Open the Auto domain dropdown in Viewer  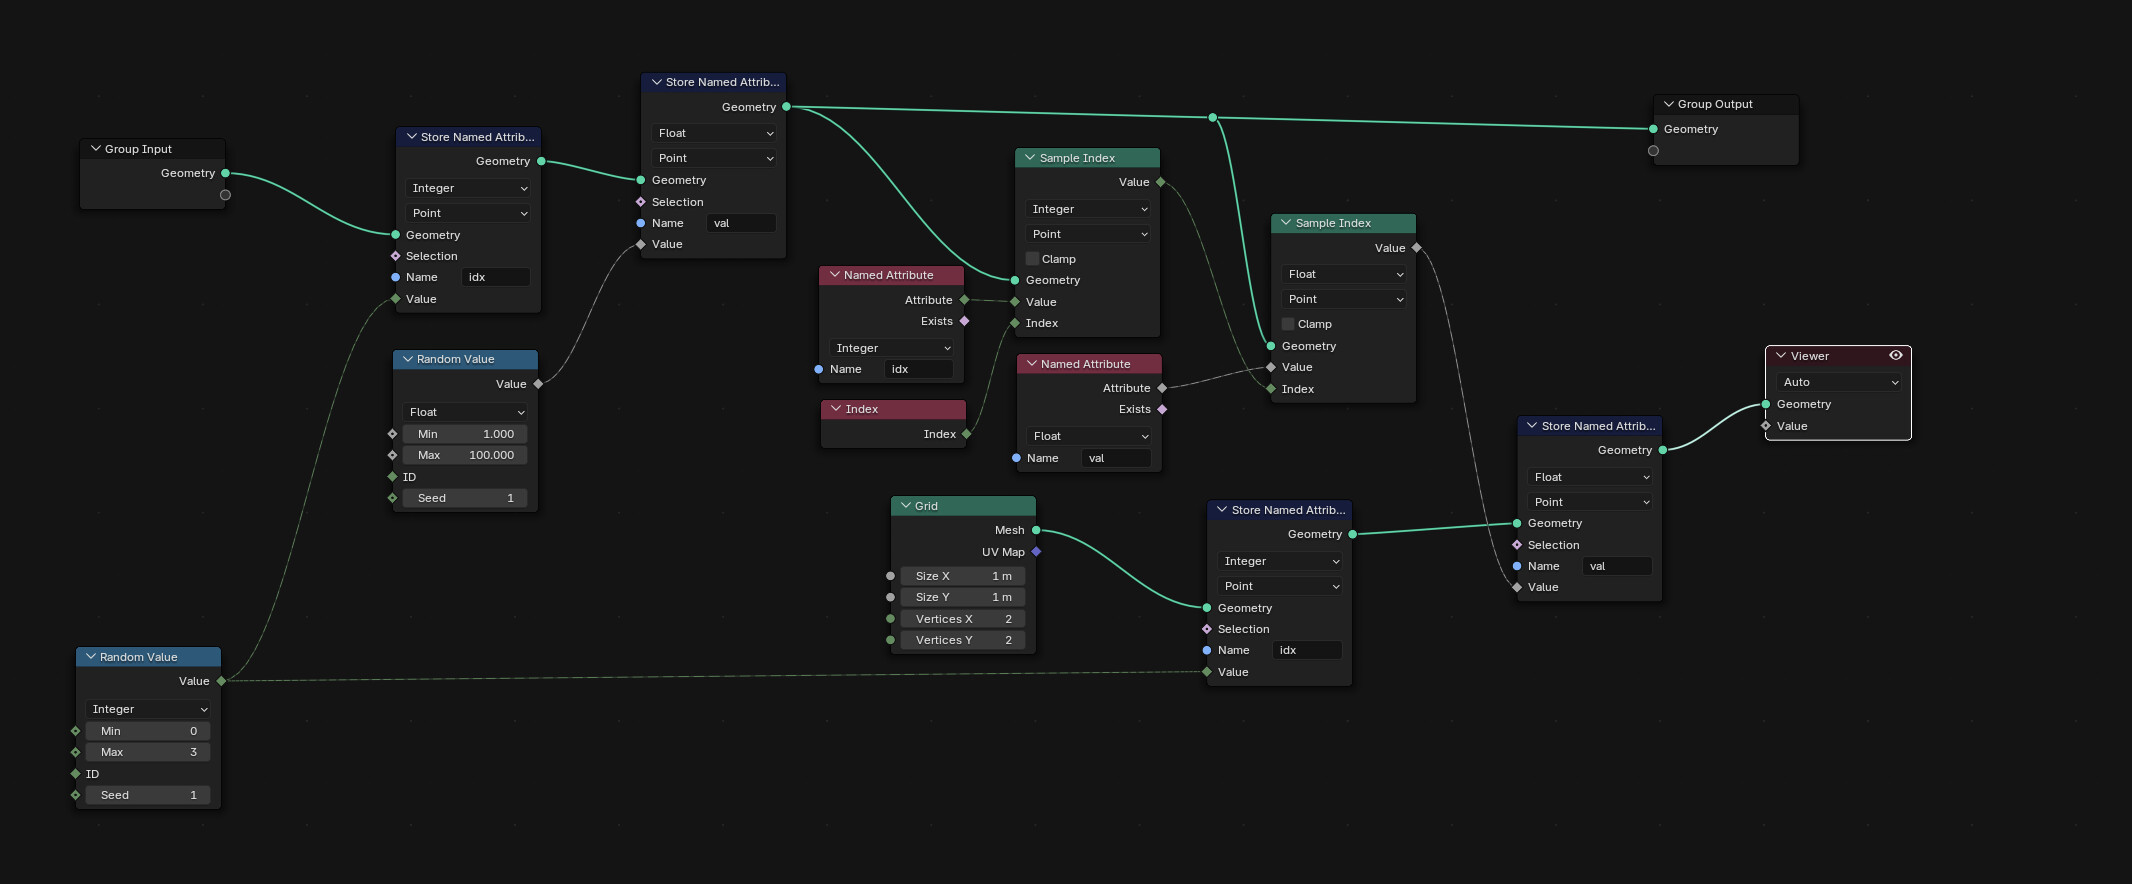tap(1838, 382)
